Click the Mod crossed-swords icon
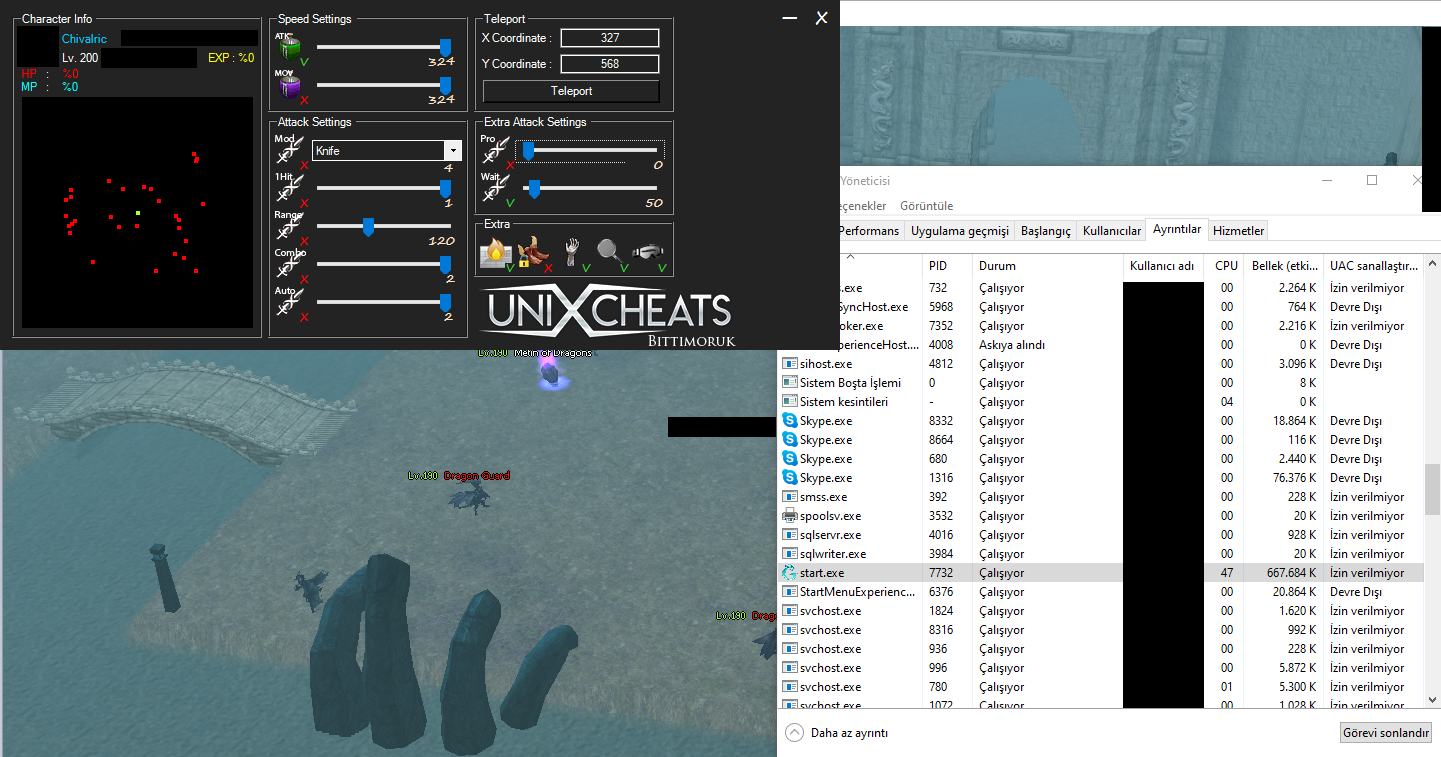Image resolution: width=1441 pixels, height=757 pixels. [x=288, y=150]
